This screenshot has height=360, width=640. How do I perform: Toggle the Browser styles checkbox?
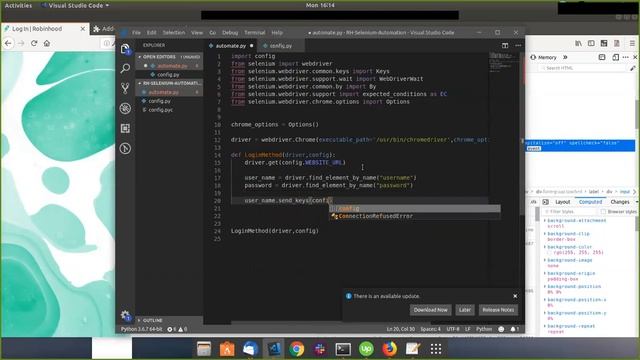[603, 212]
